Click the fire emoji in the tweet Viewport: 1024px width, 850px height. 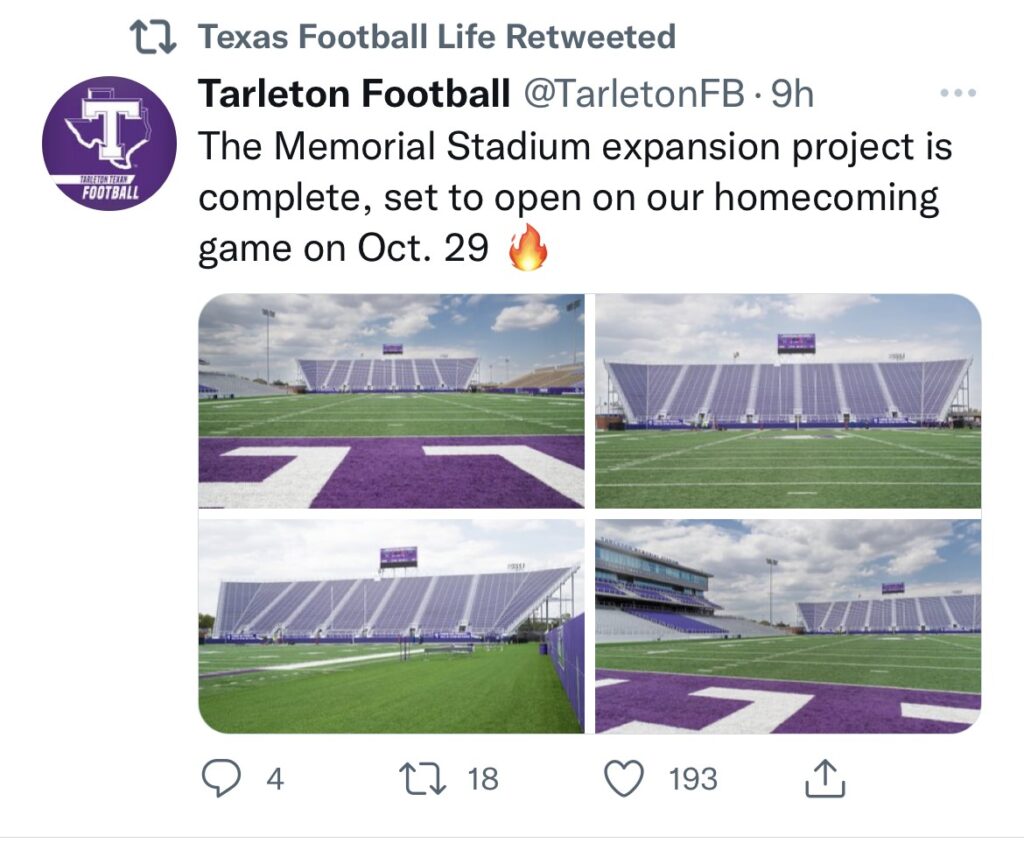click(528, 247)
